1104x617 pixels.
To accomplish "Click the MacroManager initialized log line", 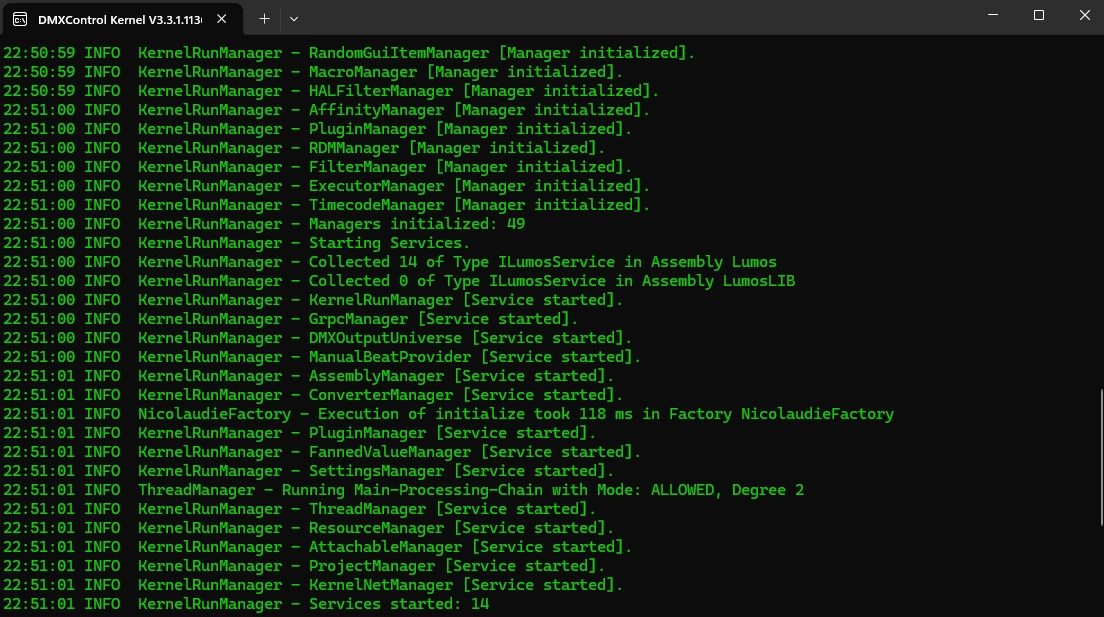I will (x=313, y=72).
